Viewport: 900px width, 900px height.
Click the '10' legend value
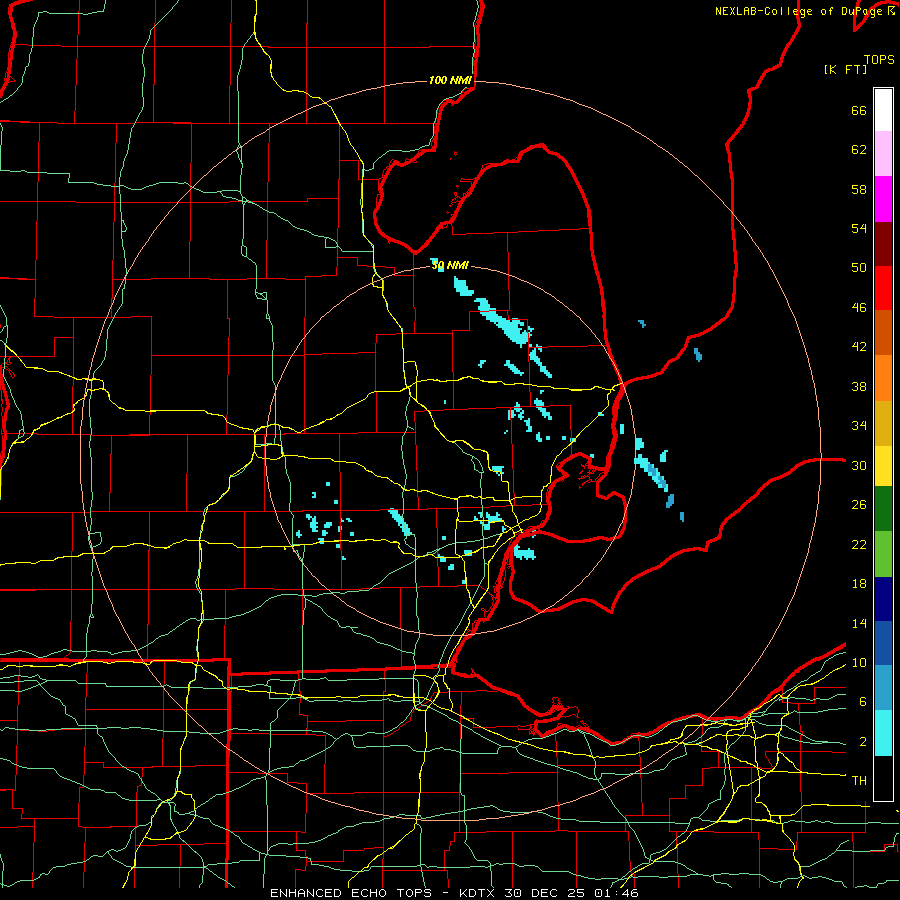click(859, 662)
